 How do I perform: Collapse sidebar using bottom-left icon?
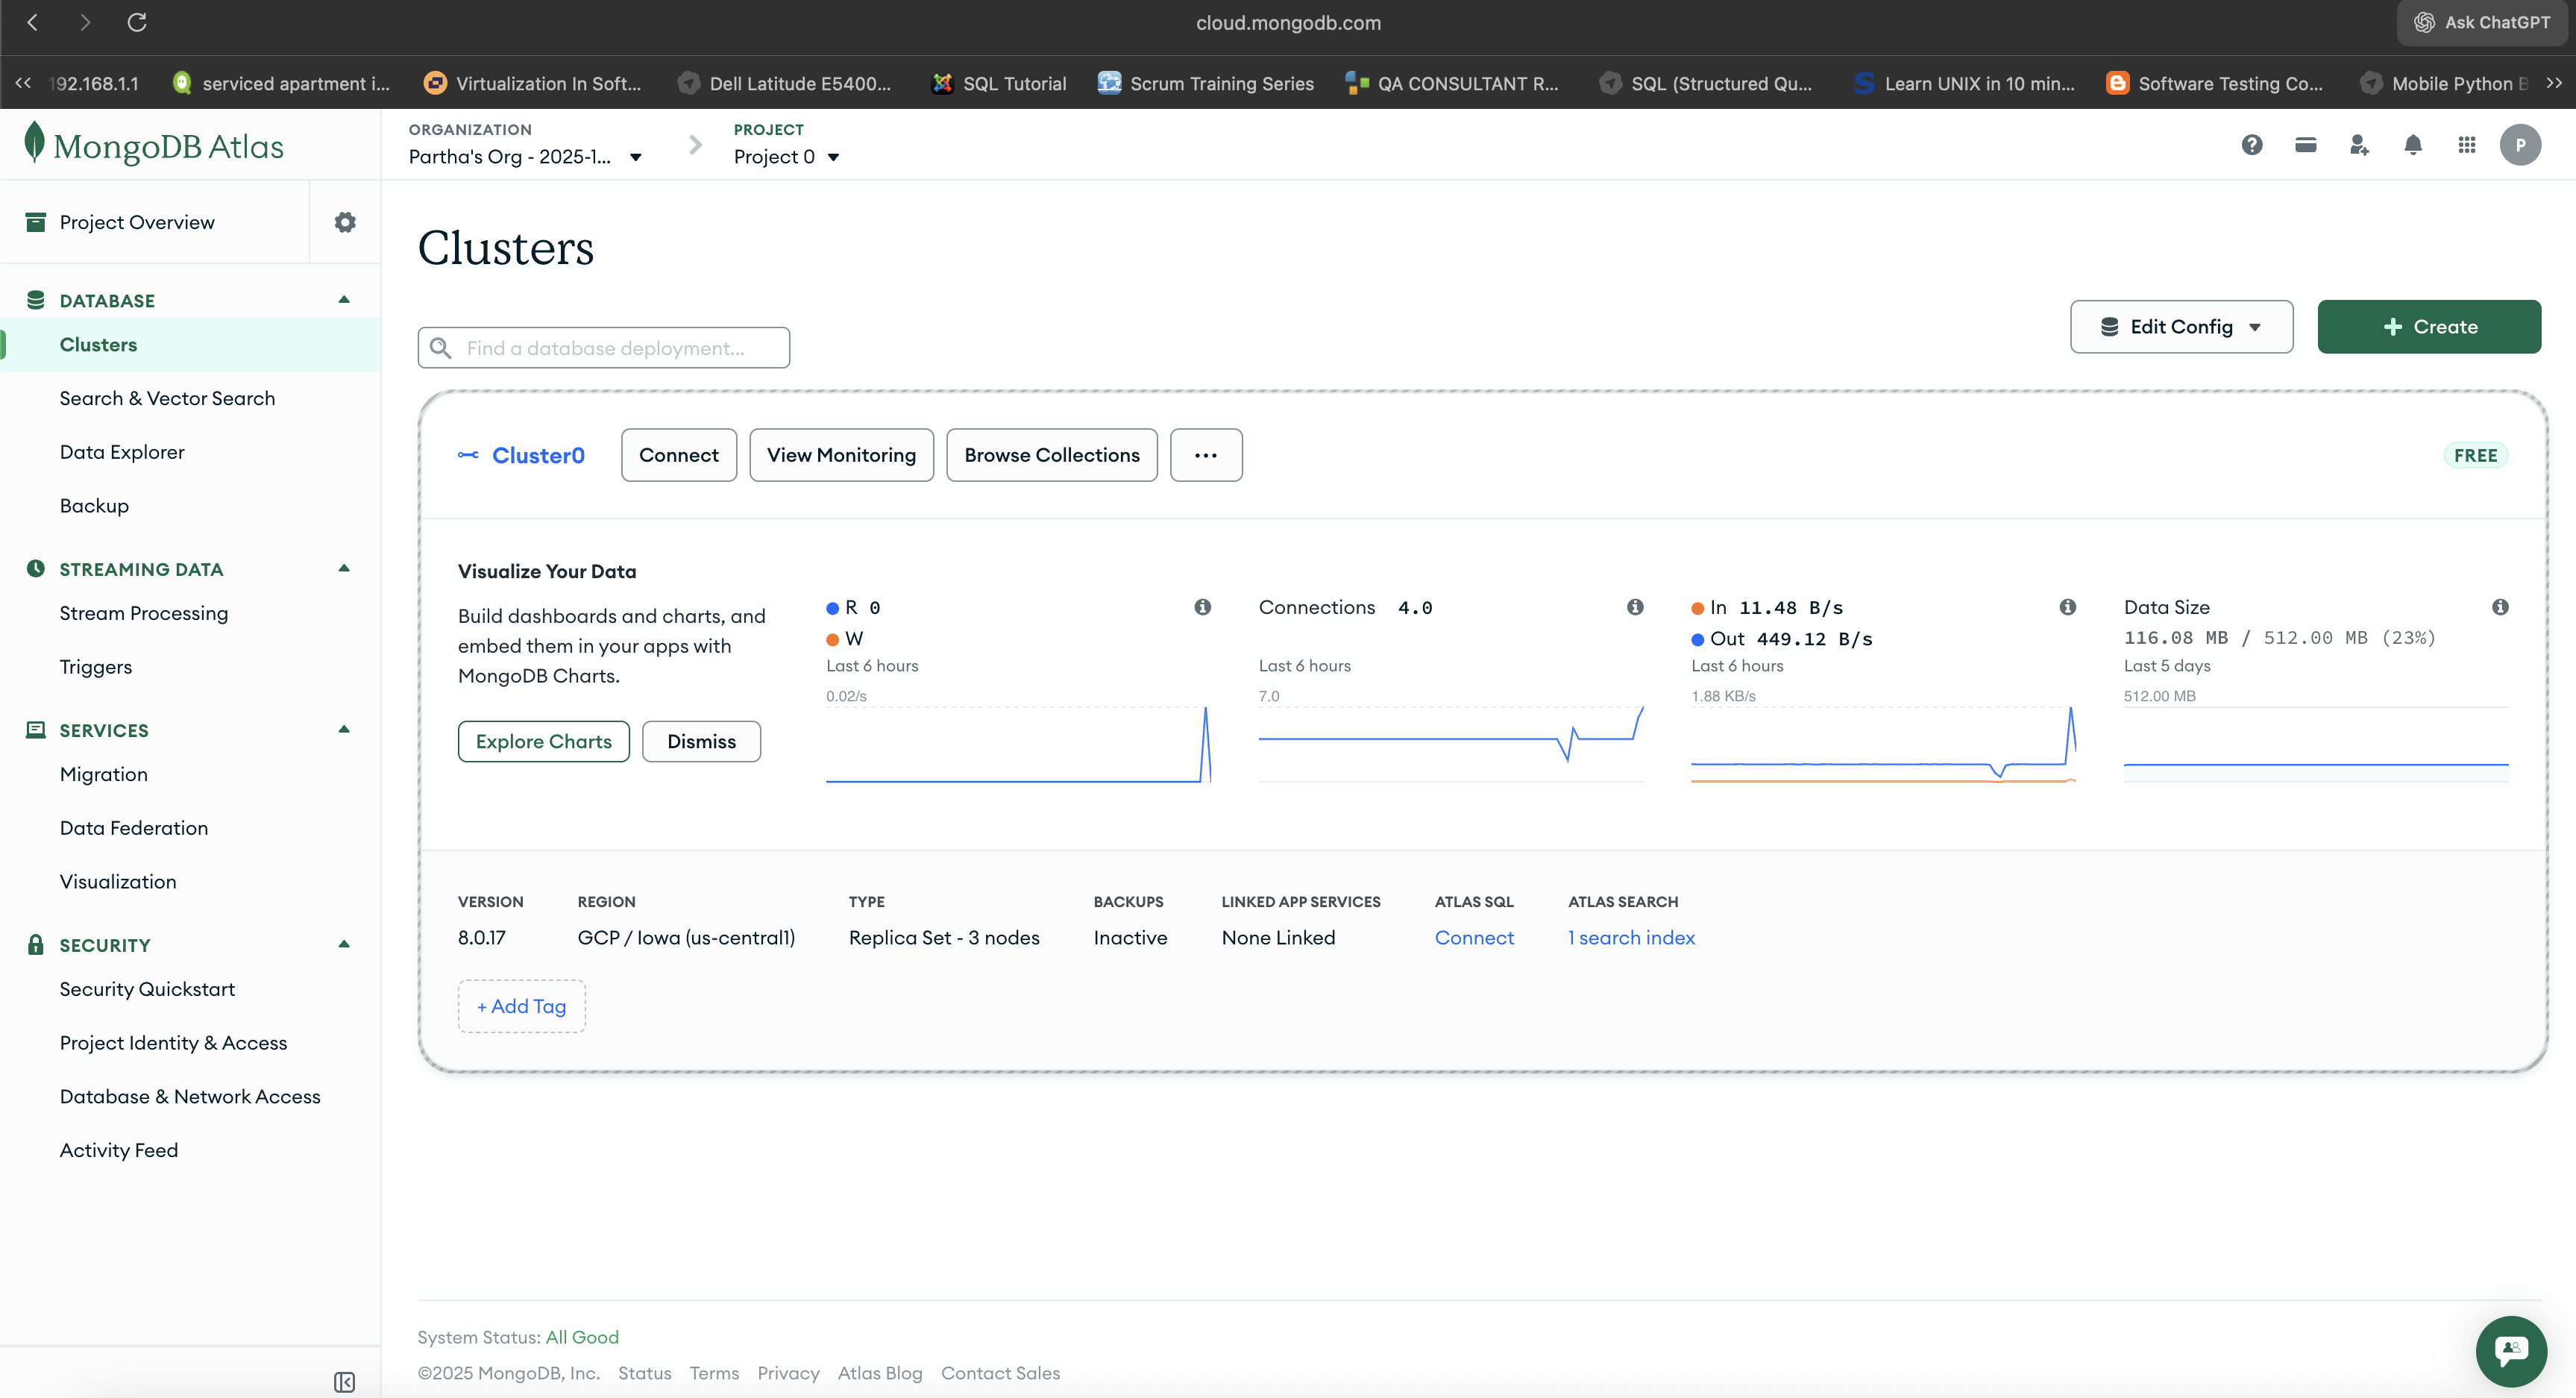coord(344,1381)
